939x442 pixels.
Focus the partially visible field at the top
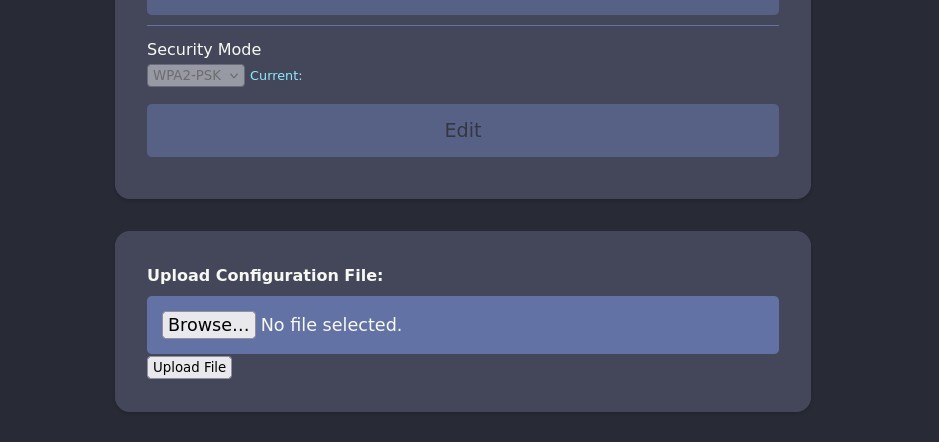tap(462, 6)
